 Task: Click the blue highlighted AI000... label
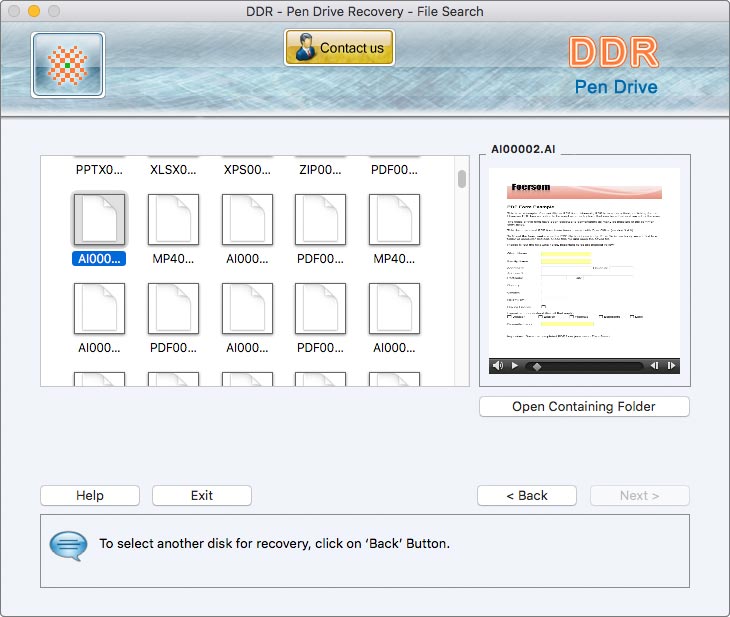(99, 259)
